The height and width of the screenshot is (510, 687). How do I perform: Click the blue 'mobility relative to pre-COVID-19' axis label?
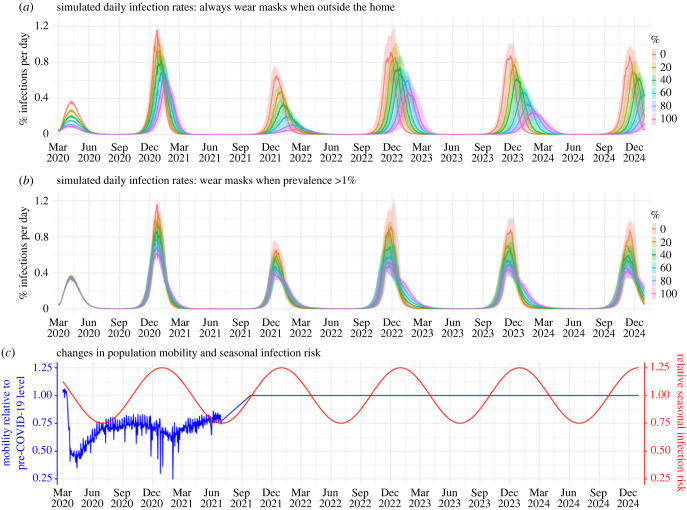(14, 422)
